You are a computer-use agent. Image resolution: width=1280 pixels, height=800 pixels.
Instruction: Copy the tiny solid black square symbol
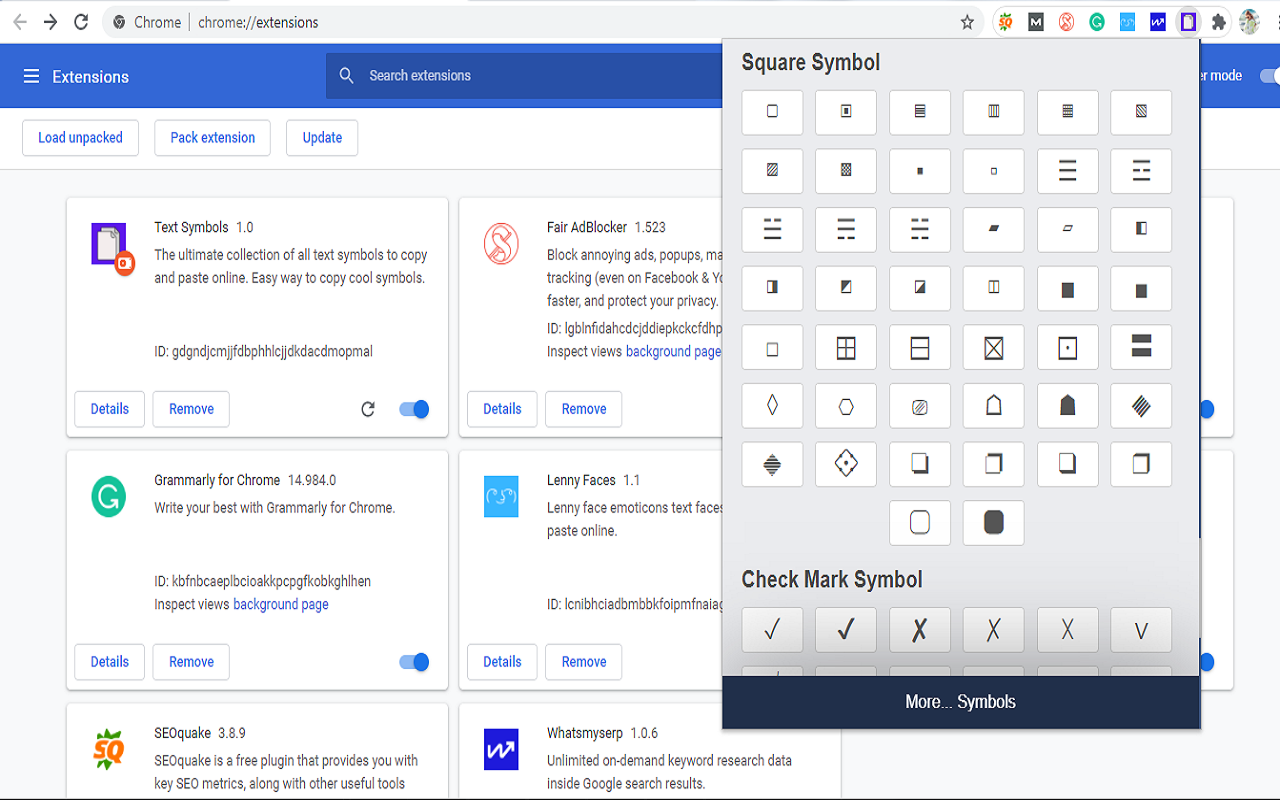pos(920,170)
